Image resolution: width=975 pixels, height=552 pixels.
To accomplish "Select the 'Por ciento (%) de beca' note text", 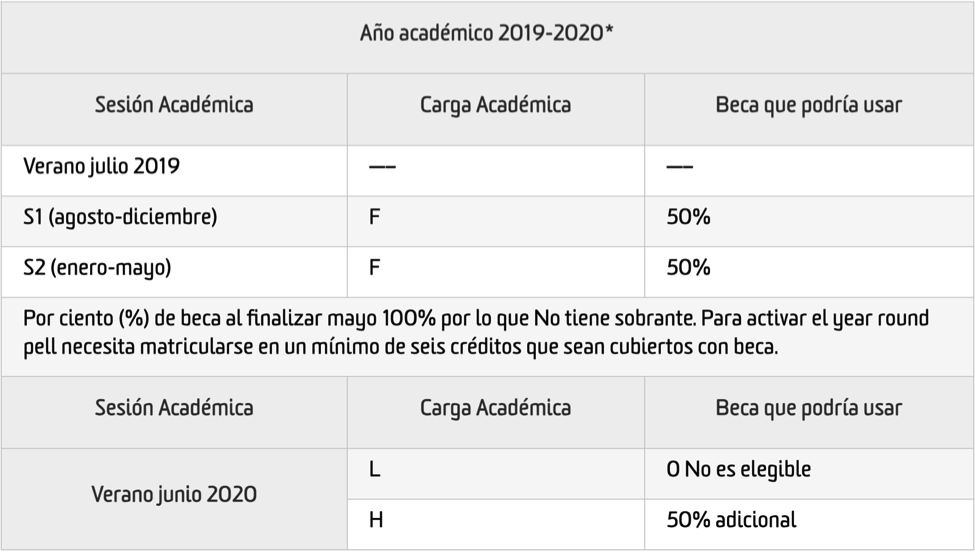I will coord(476,333).
